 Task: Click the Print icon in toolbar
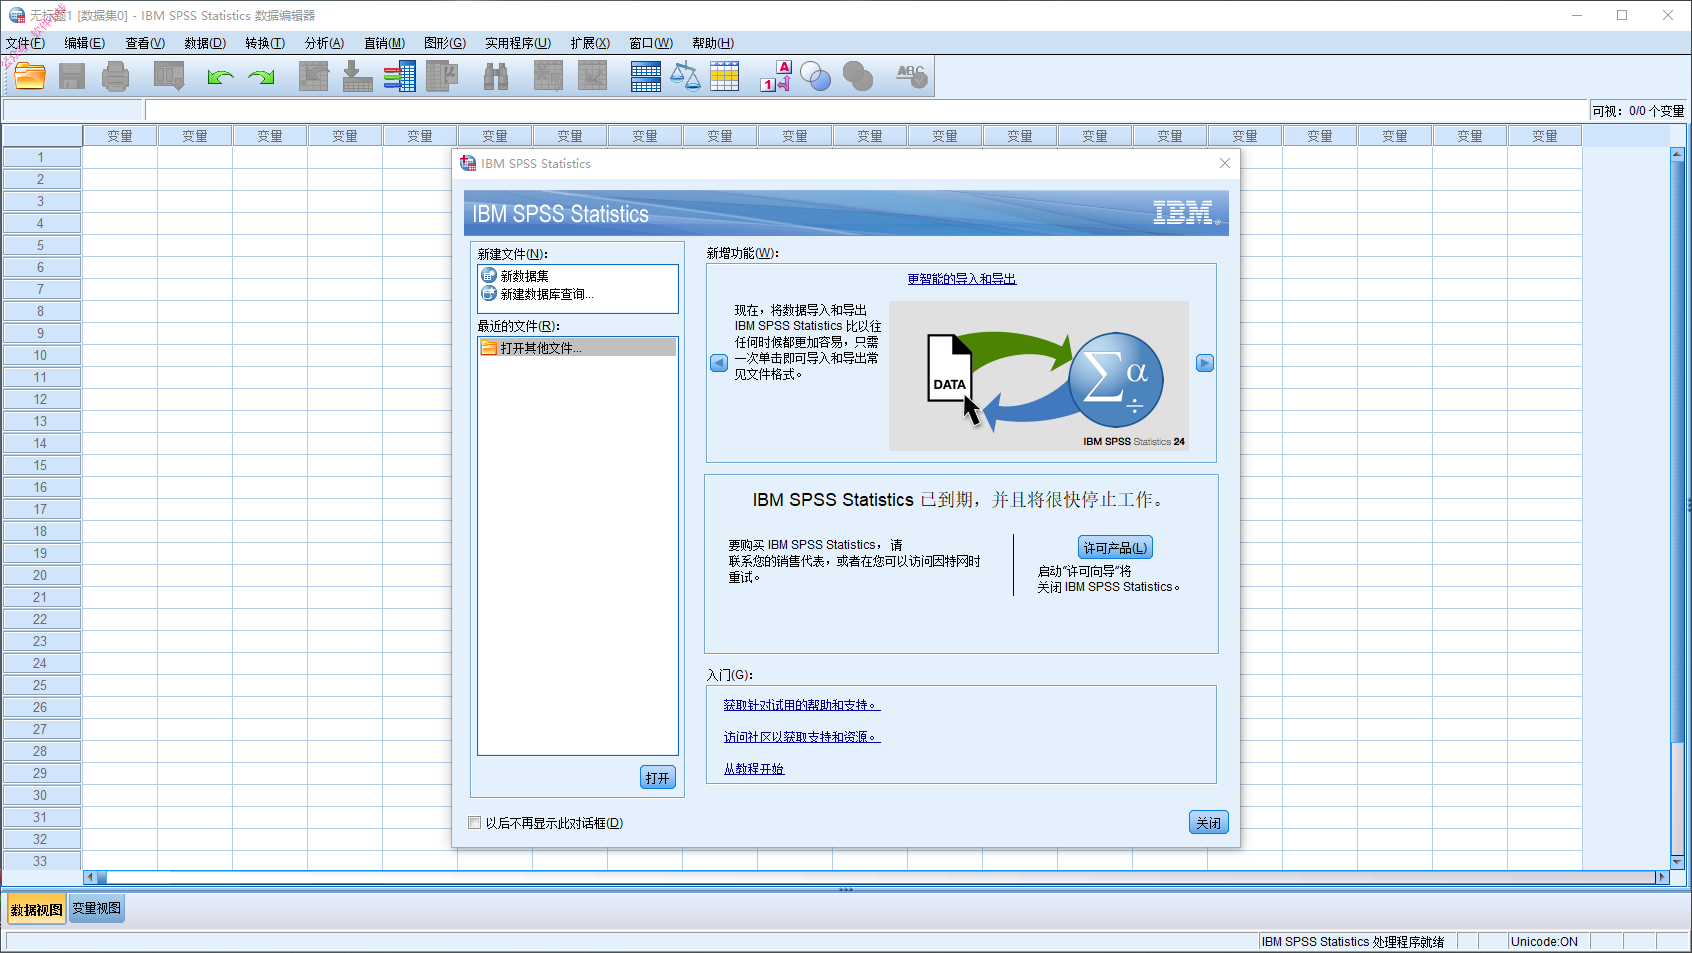coord(116,76)
